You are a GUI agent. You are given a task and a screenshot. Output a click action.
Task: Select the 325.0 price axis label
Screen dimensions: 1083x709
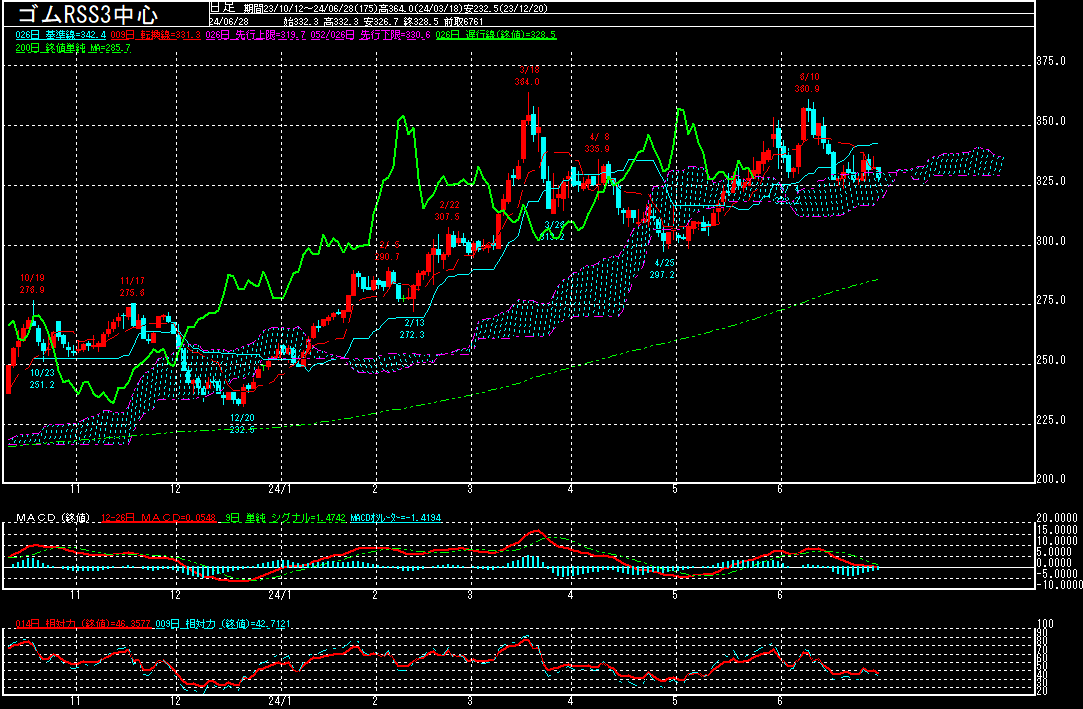click(x=1051, y=181)
